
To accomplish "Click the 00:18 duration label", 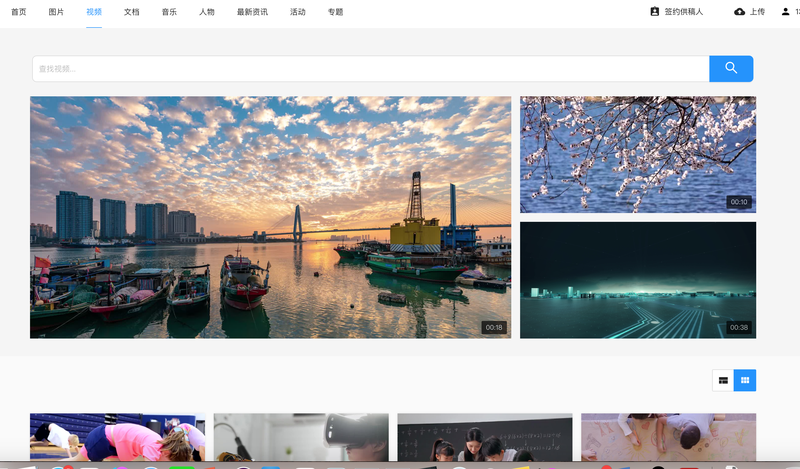I will [x=494, y=328].
